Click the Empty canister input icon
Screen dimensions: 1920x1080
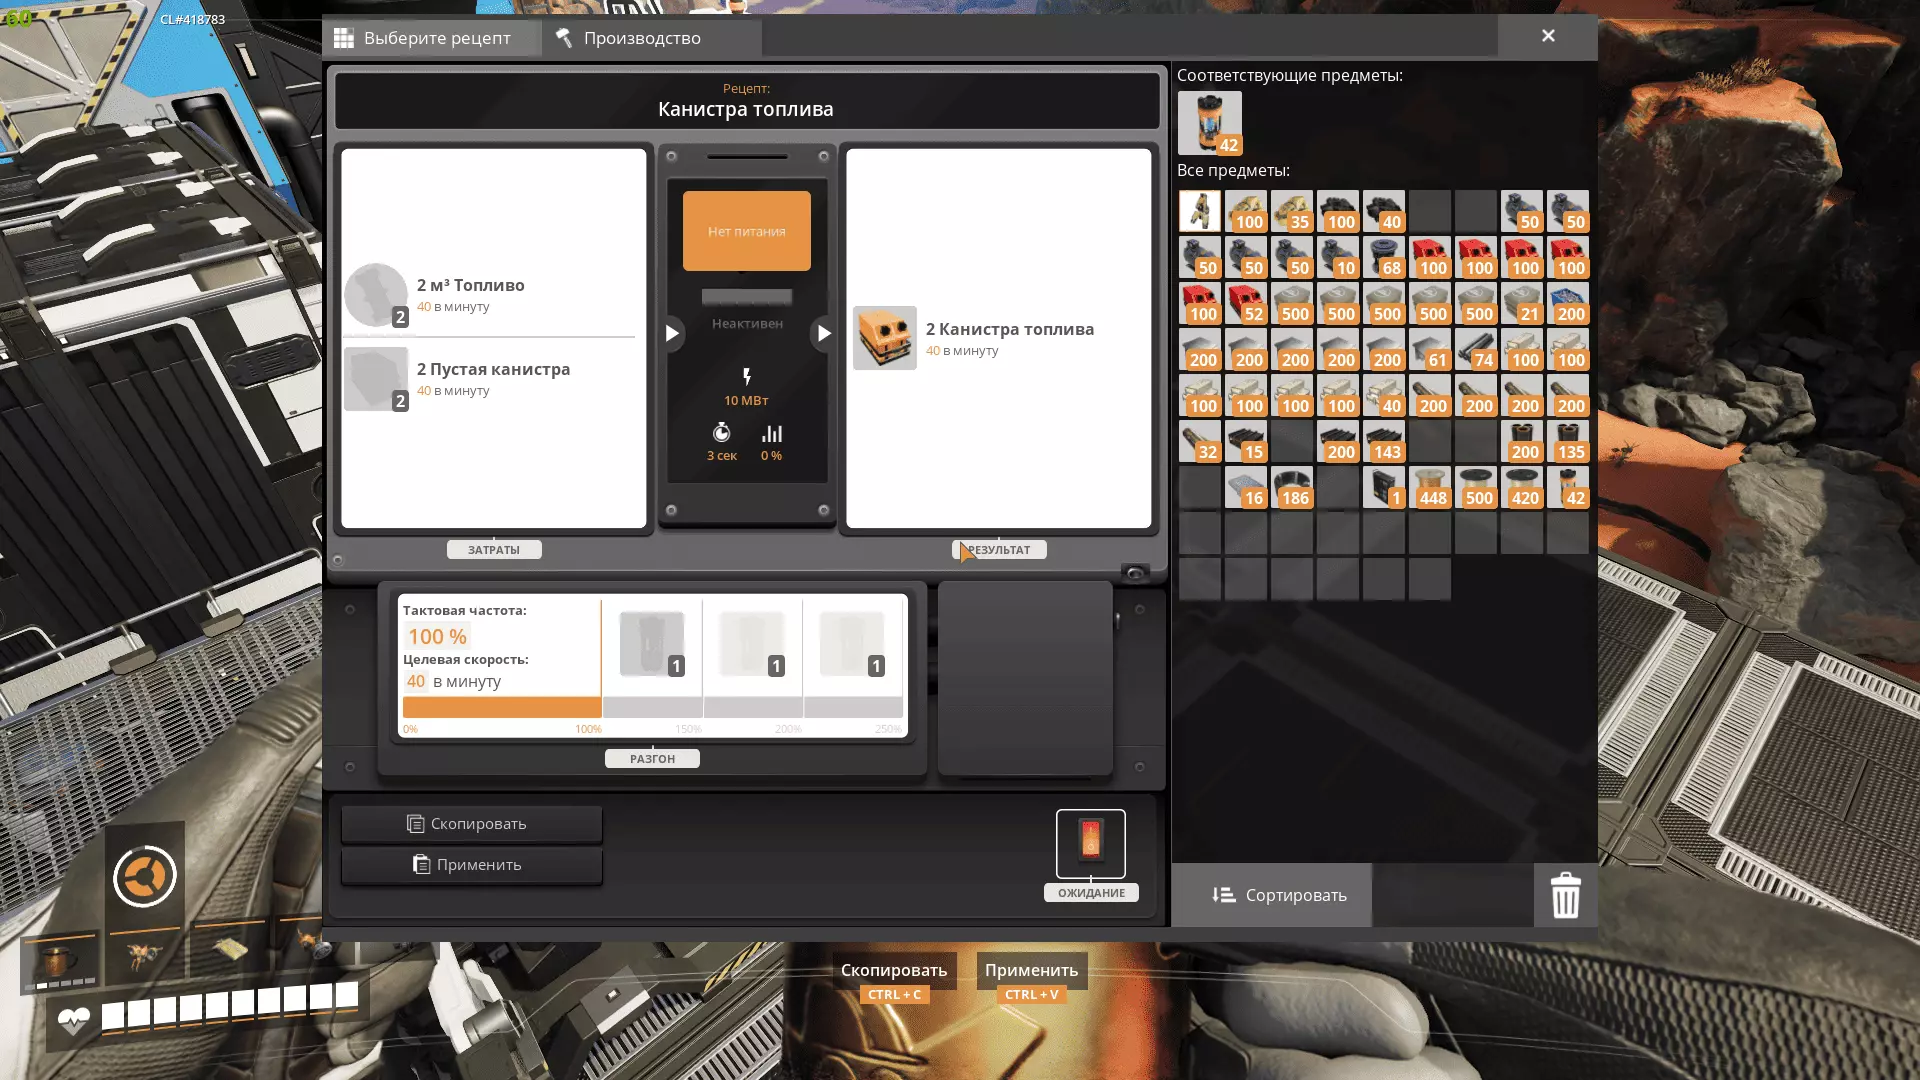pos(376,379)
